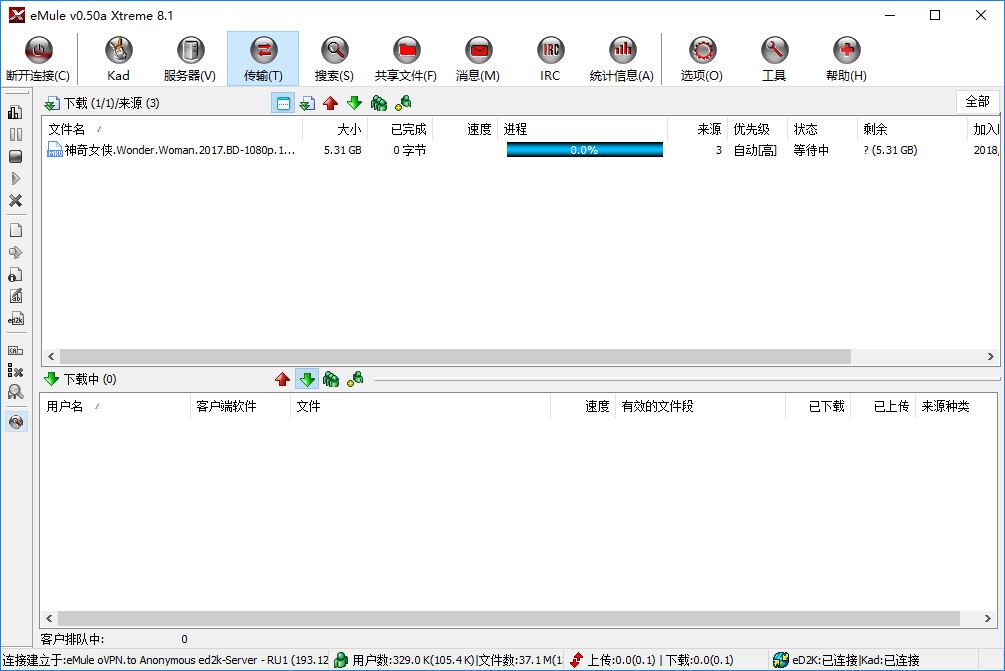Toggle the highlighted bottom sidebar icon
Screen dimensions: 1005x671
point(16,422)
